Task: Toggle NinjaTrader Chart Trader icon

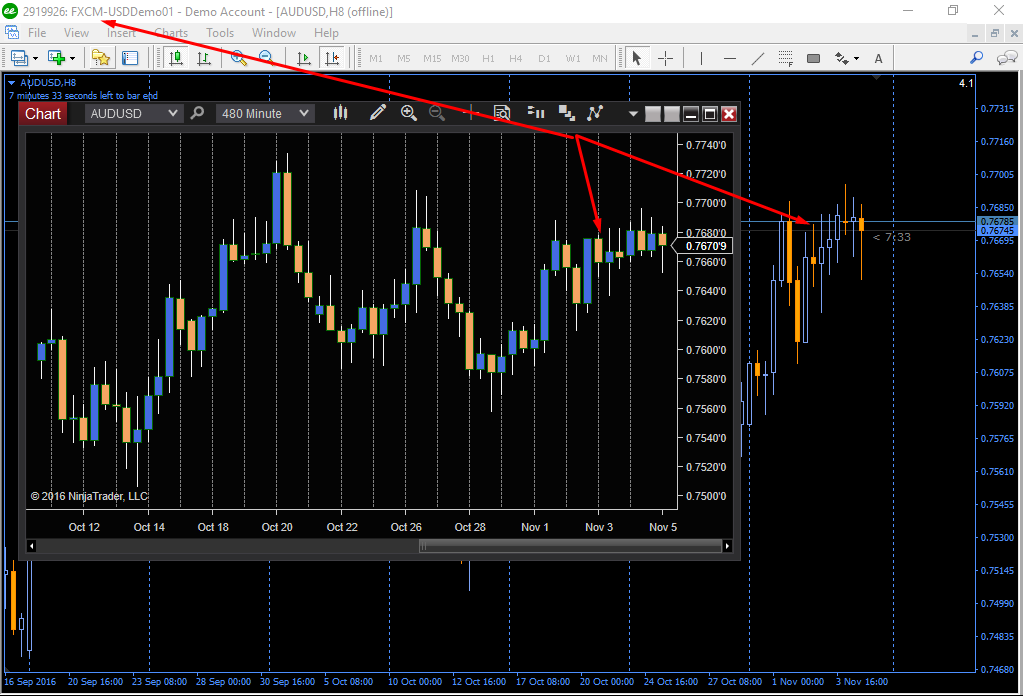Action: click(x=536, y=113)
